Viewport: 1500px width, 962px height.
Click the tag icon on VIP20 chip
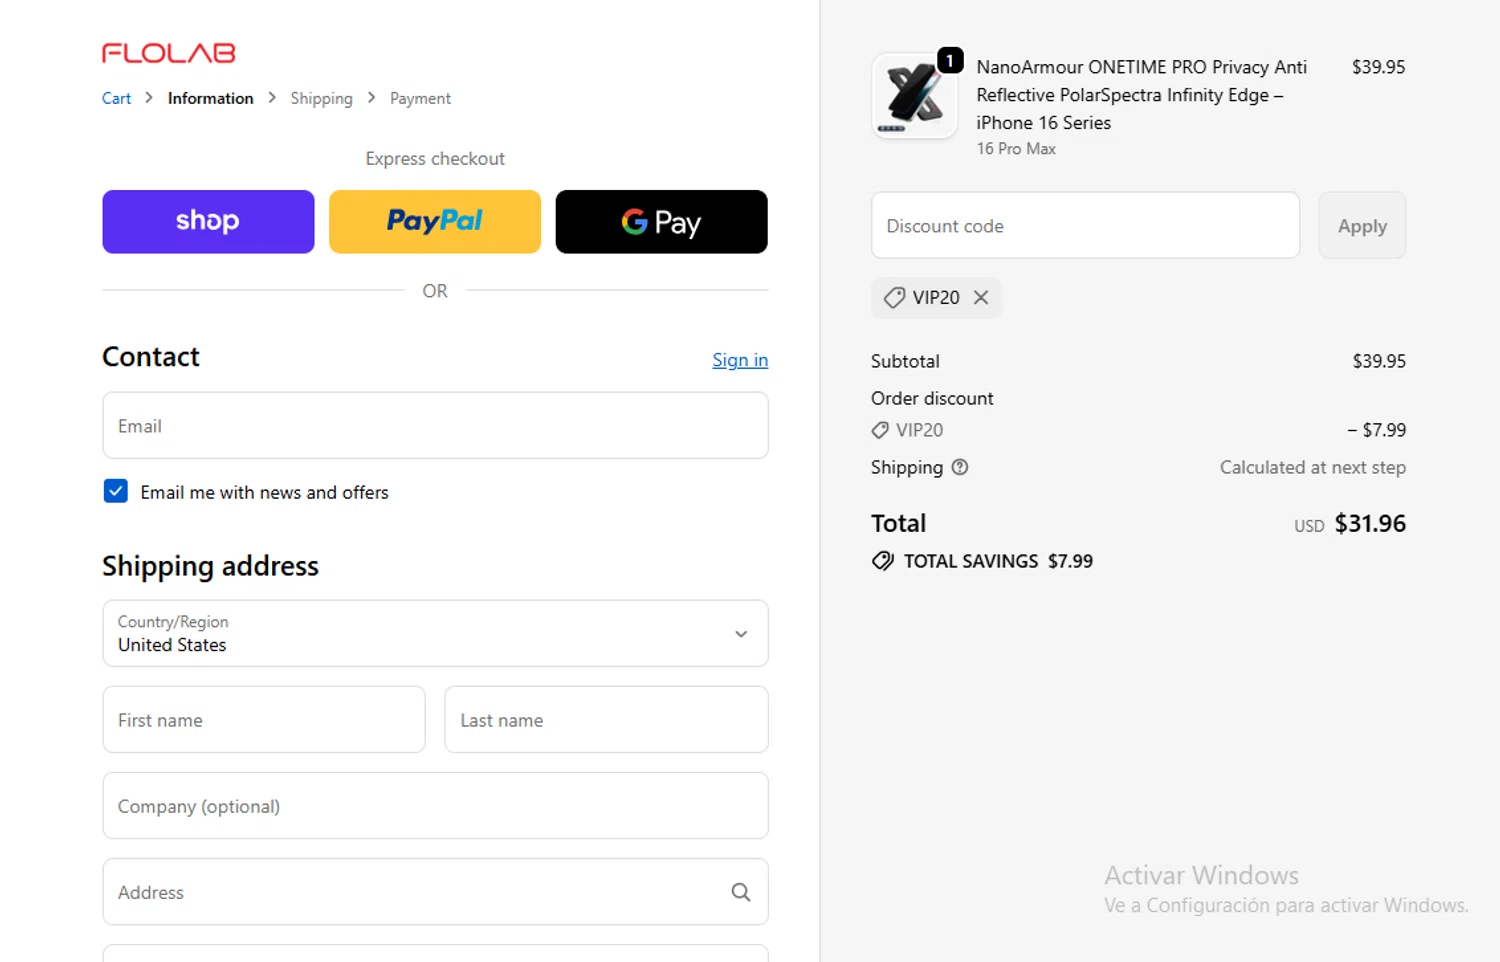point(894,297)
